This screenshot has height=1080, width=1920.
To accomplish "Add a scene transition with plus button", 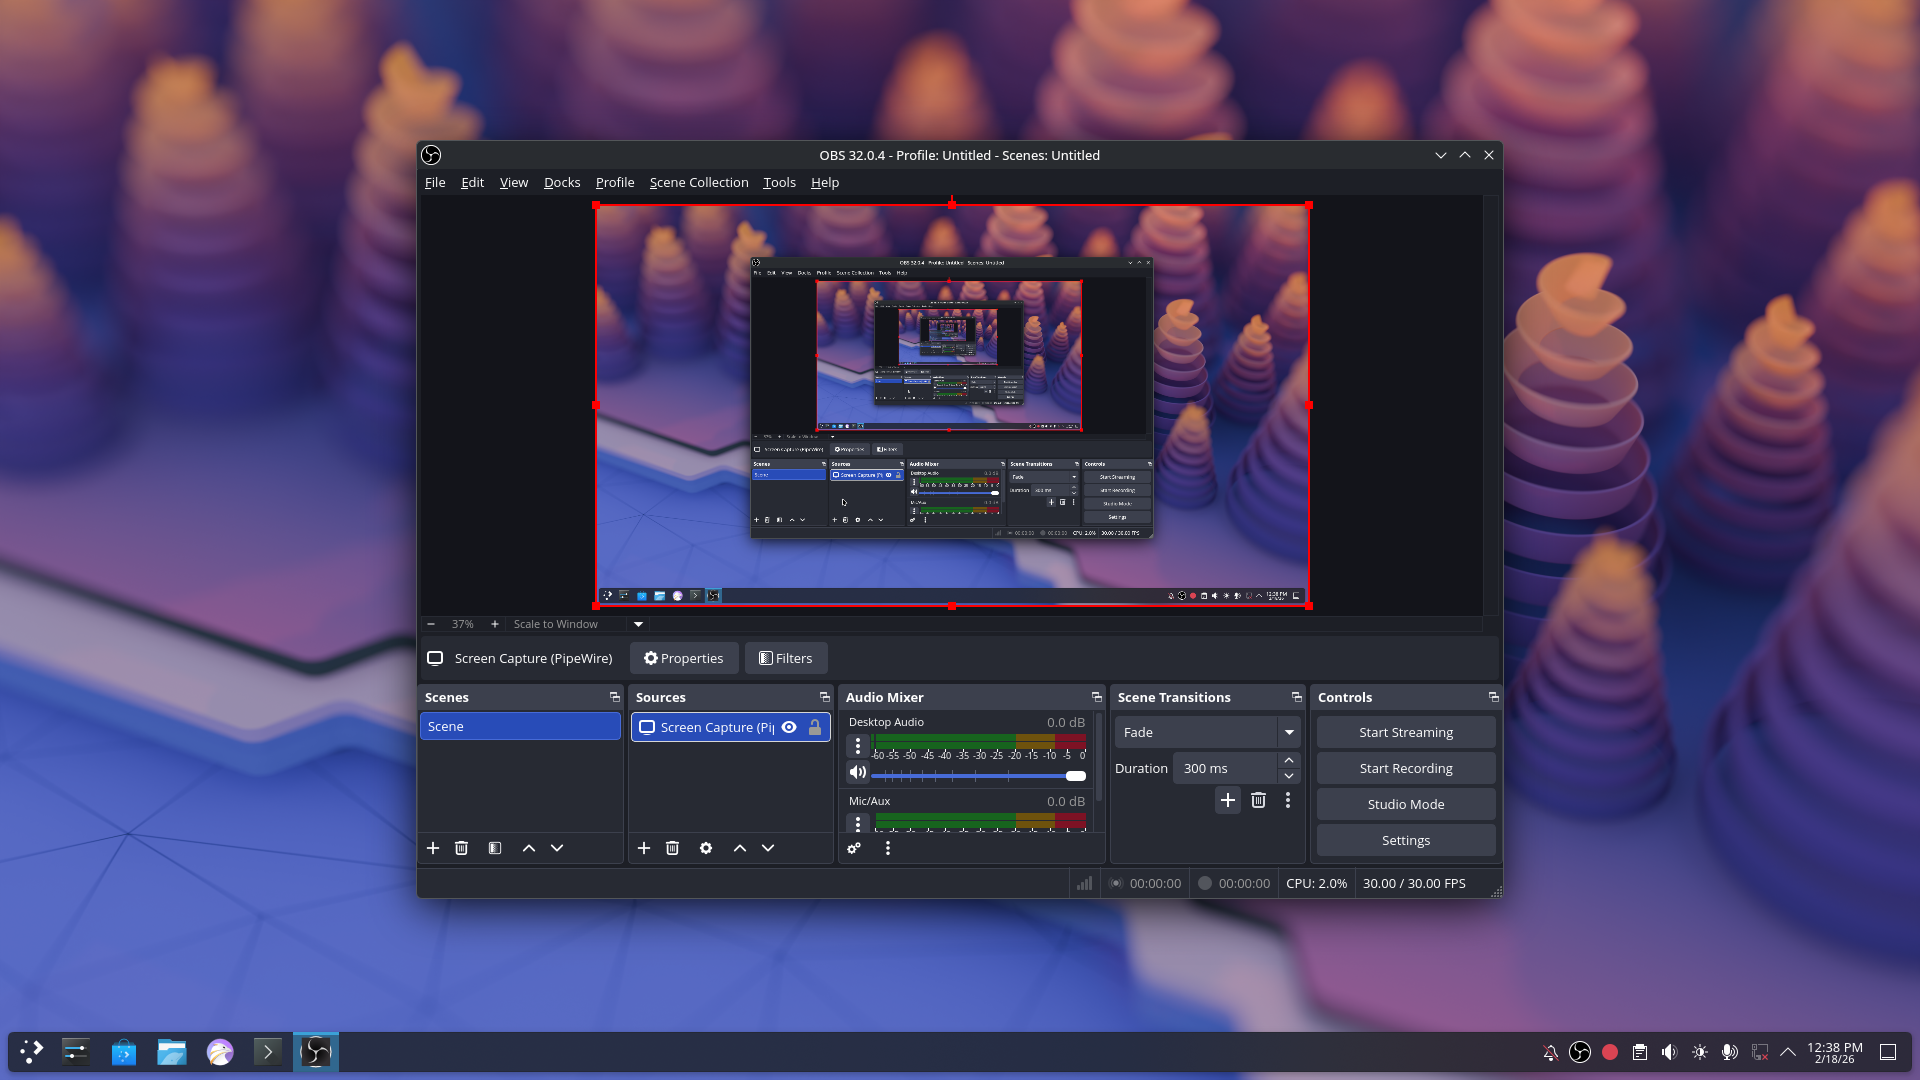I will click(x=1228, y=800).
